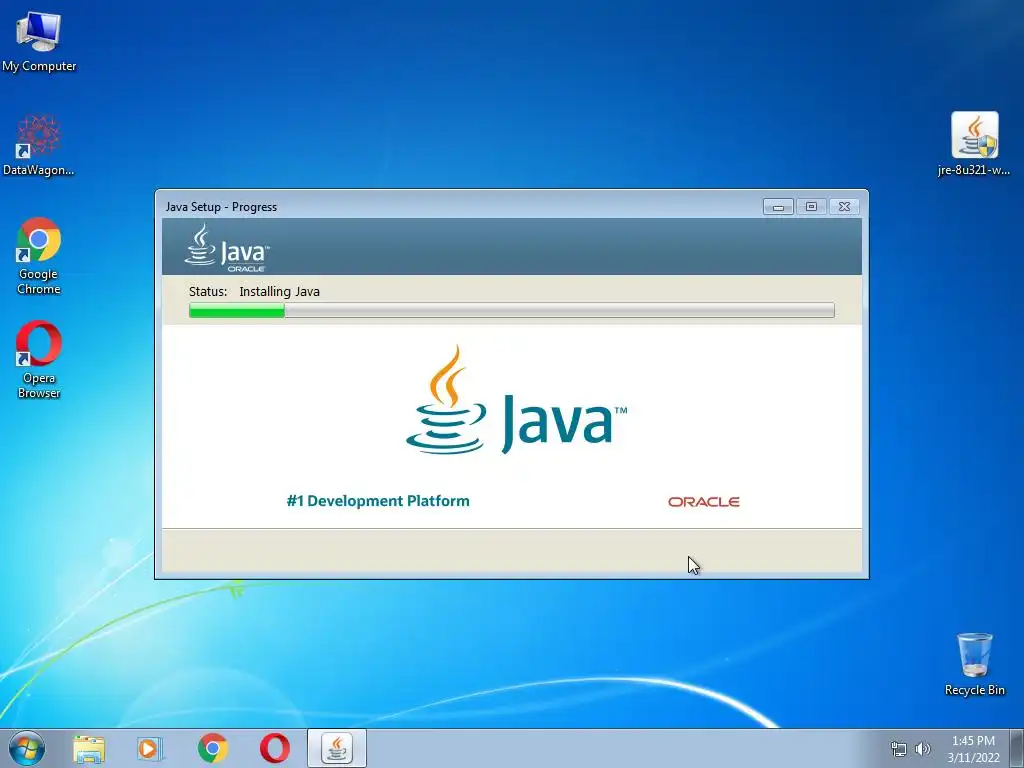1024x768 pixels.
Task: Click the red ORACLE logo
Action: pyautogui.click(x=703, y=502)
